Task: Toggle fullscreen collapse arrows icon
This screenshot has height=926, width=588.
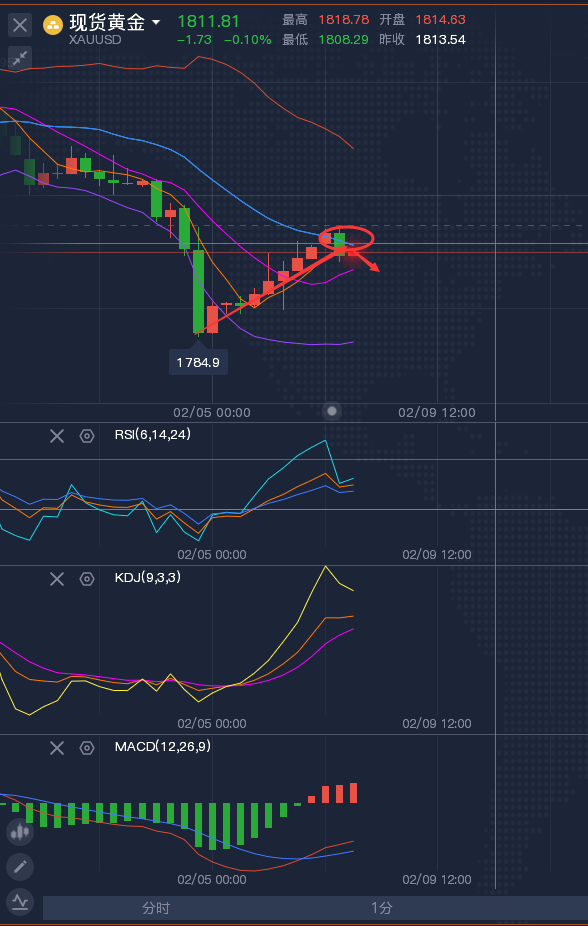Action: tap(20, 58)
